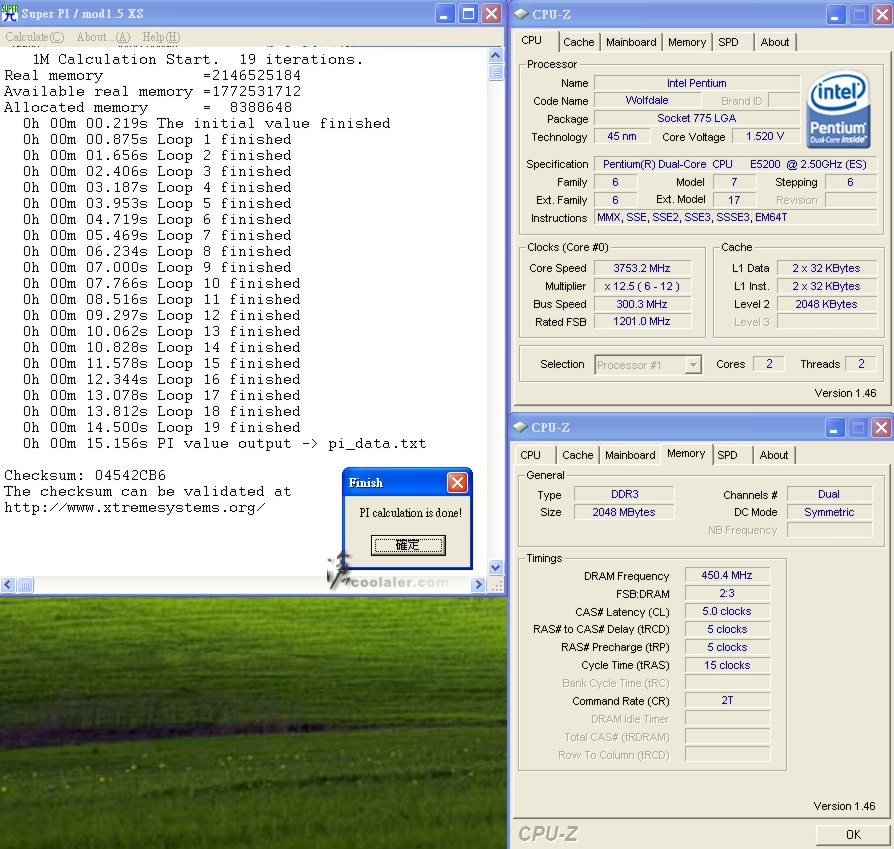The height and width of the screenshot is (849, 894).
Task: Close the lower CPU-Z window
Action: pyautogui.click(x=881, y=428)
